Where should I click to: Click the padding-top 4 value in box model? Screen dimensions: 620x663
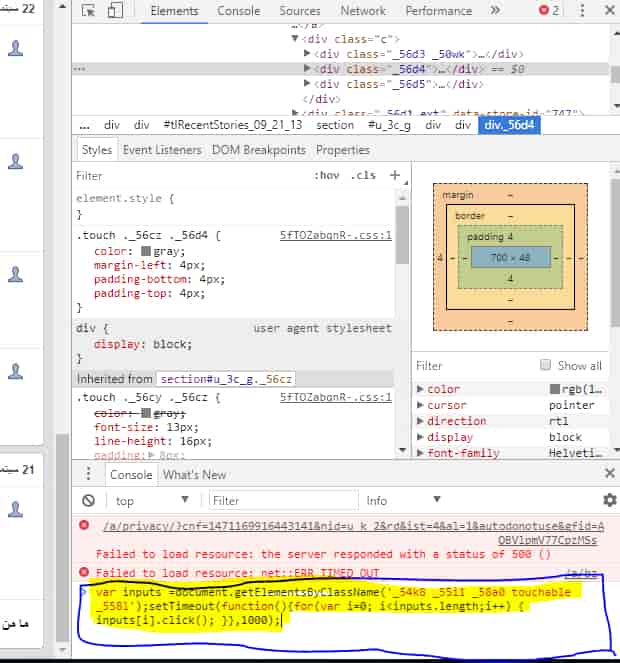510,237
